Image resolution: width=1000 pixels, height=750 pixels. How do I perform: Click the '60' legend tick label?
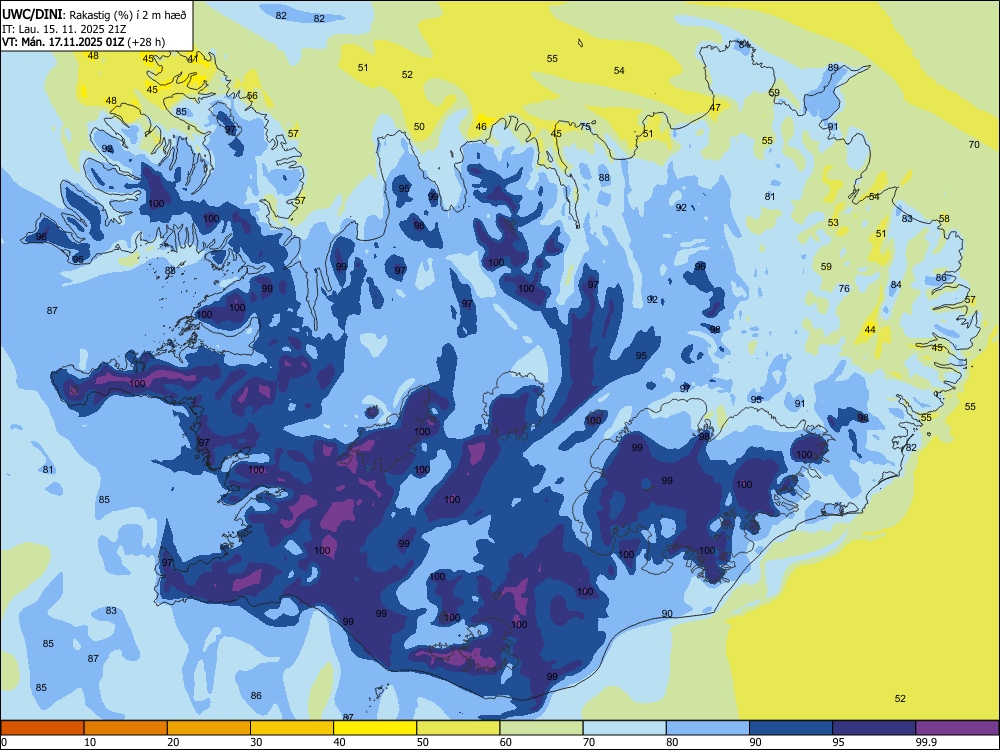[x=506, y=742]
